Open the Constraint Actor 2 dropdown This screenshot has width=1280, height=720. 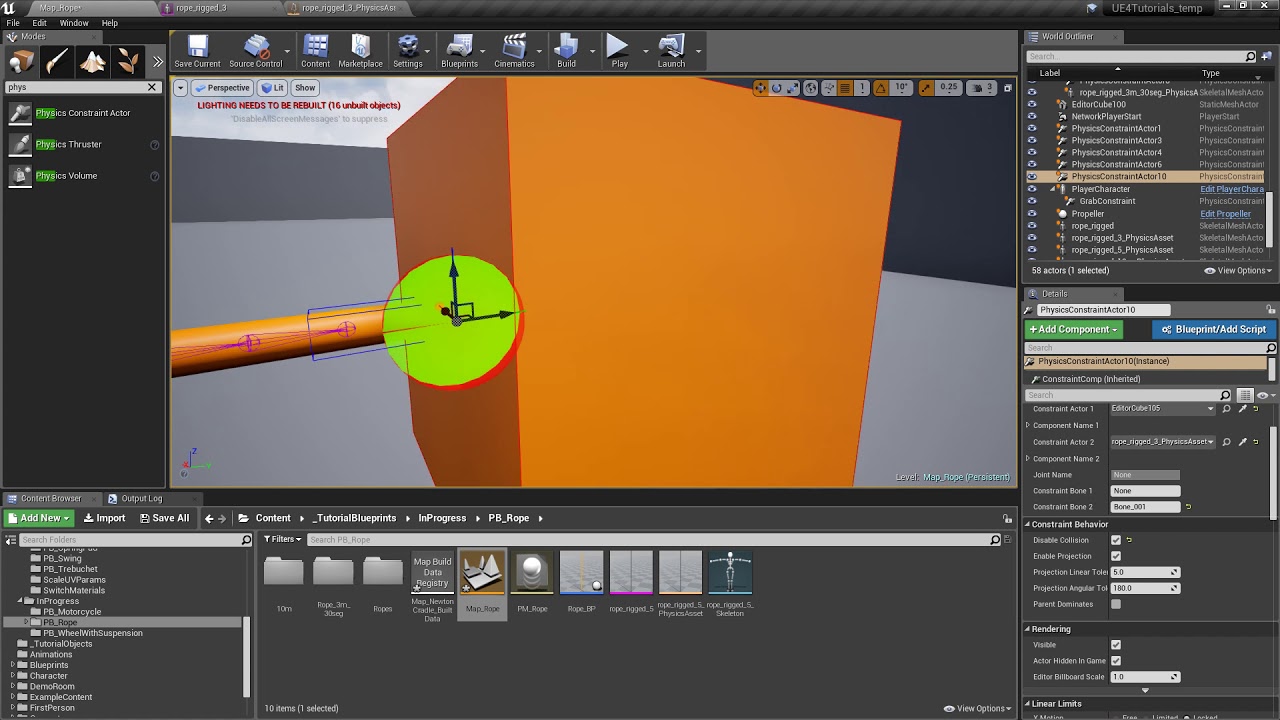tap(1163, 442)
